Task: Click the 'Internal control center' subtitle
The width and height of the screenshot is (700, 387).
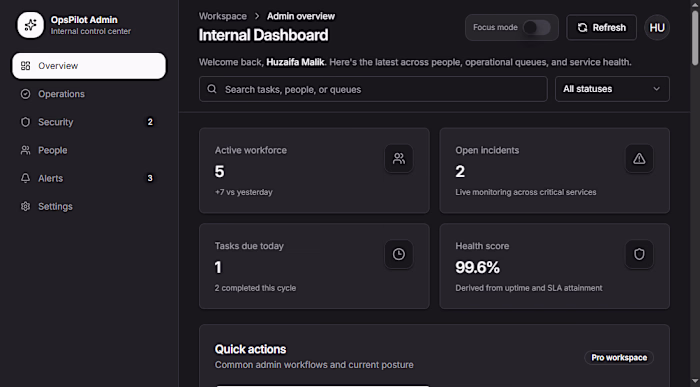Action: pos(91,31)
